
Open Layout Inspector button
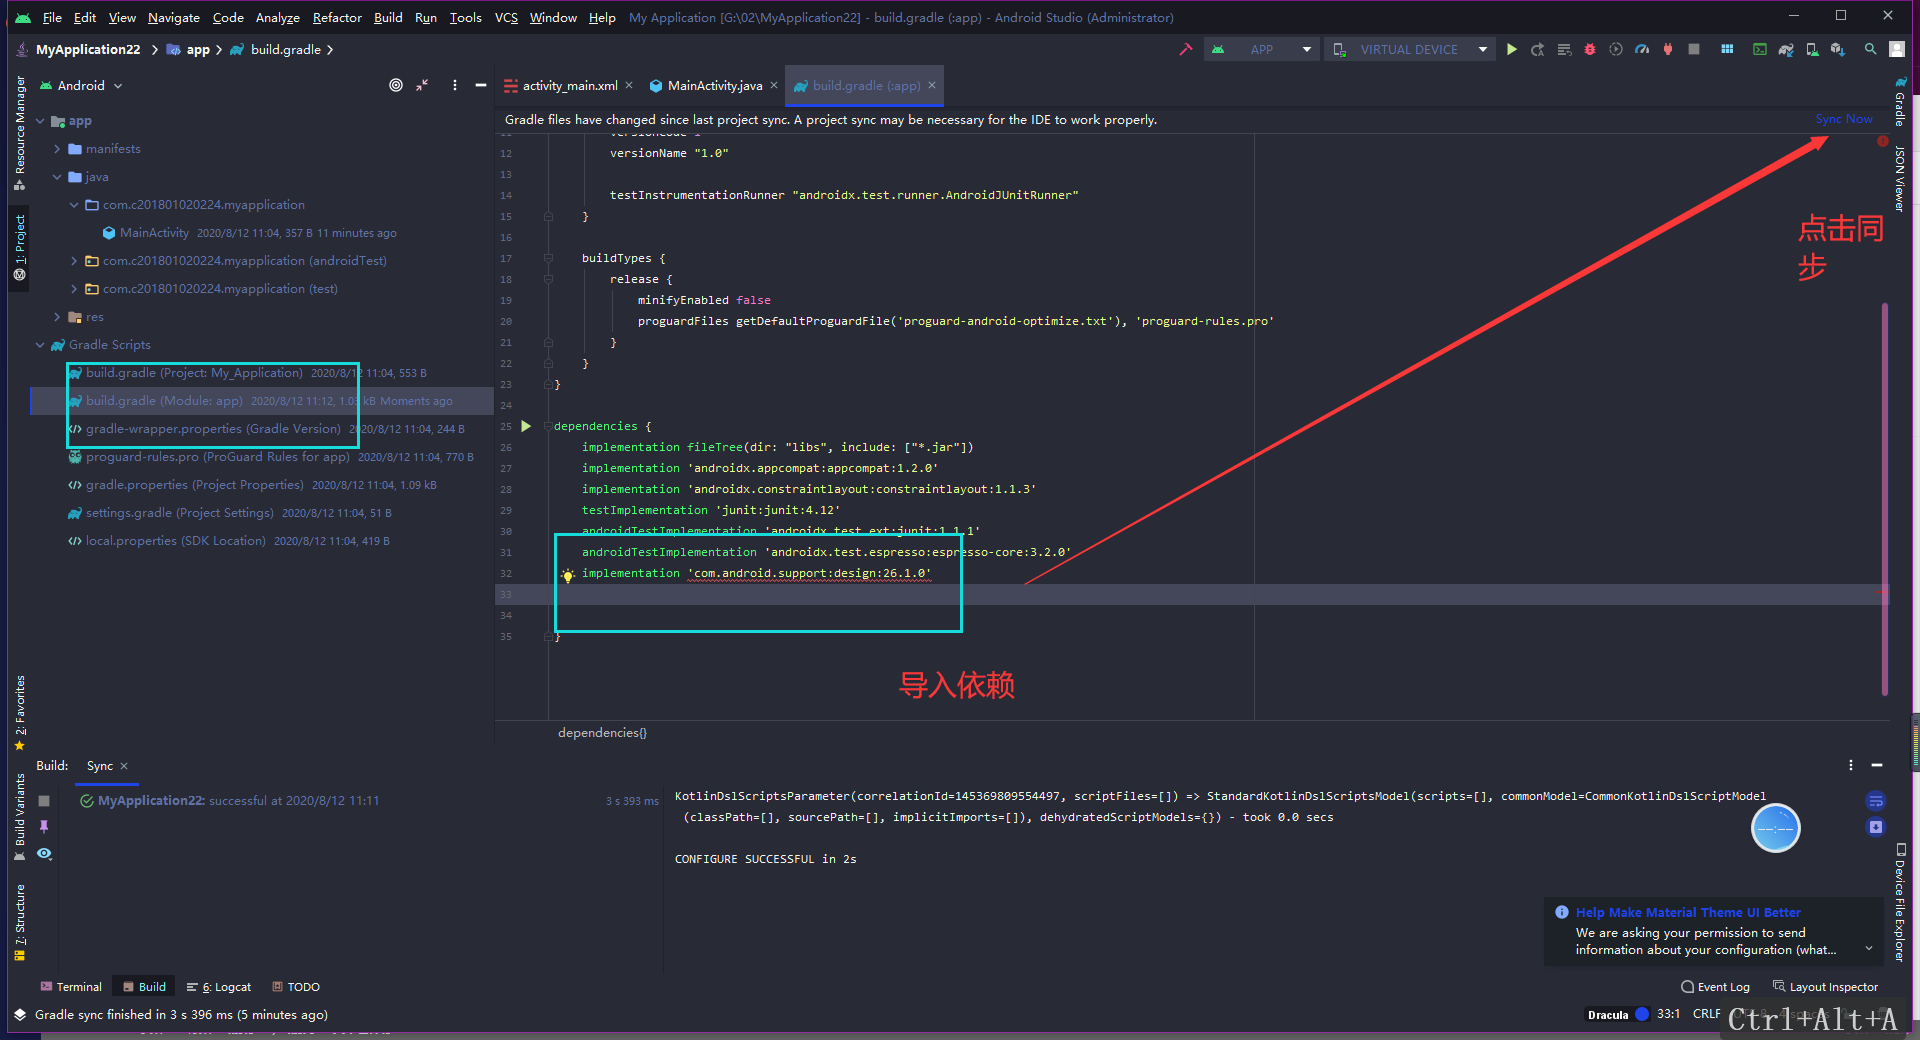coord(1826,987)
